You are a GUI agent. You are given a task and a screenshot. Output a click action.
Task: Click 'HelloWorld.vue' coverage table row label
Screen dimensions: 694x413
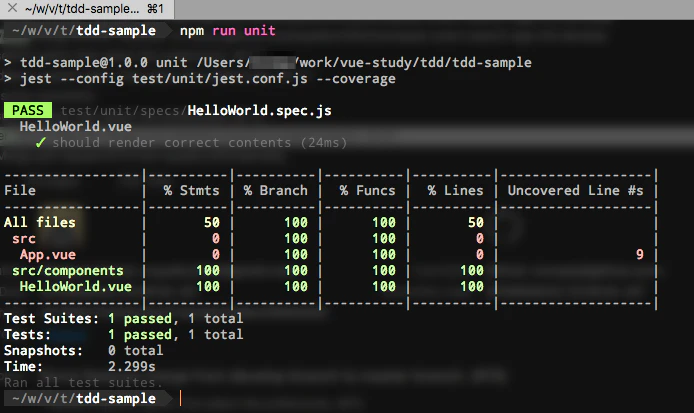[x=76, y=286]
